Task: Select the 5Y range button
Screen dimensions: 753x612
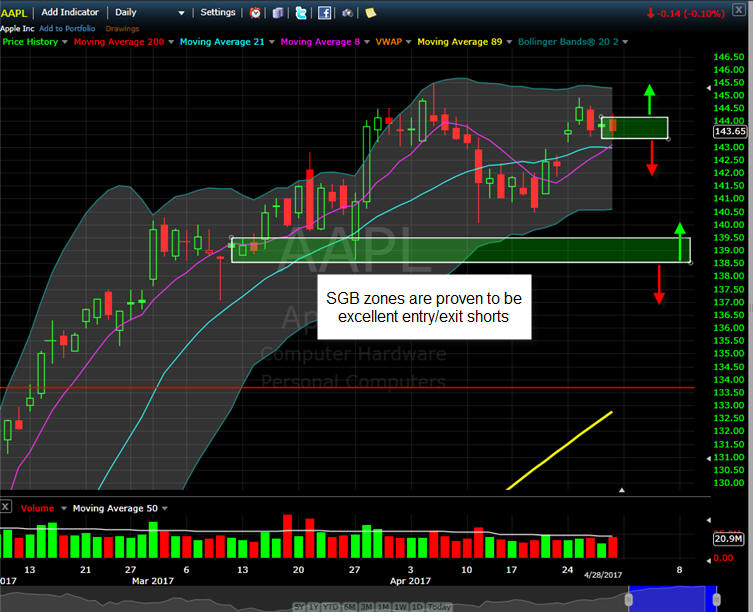Action: [299, 607]
